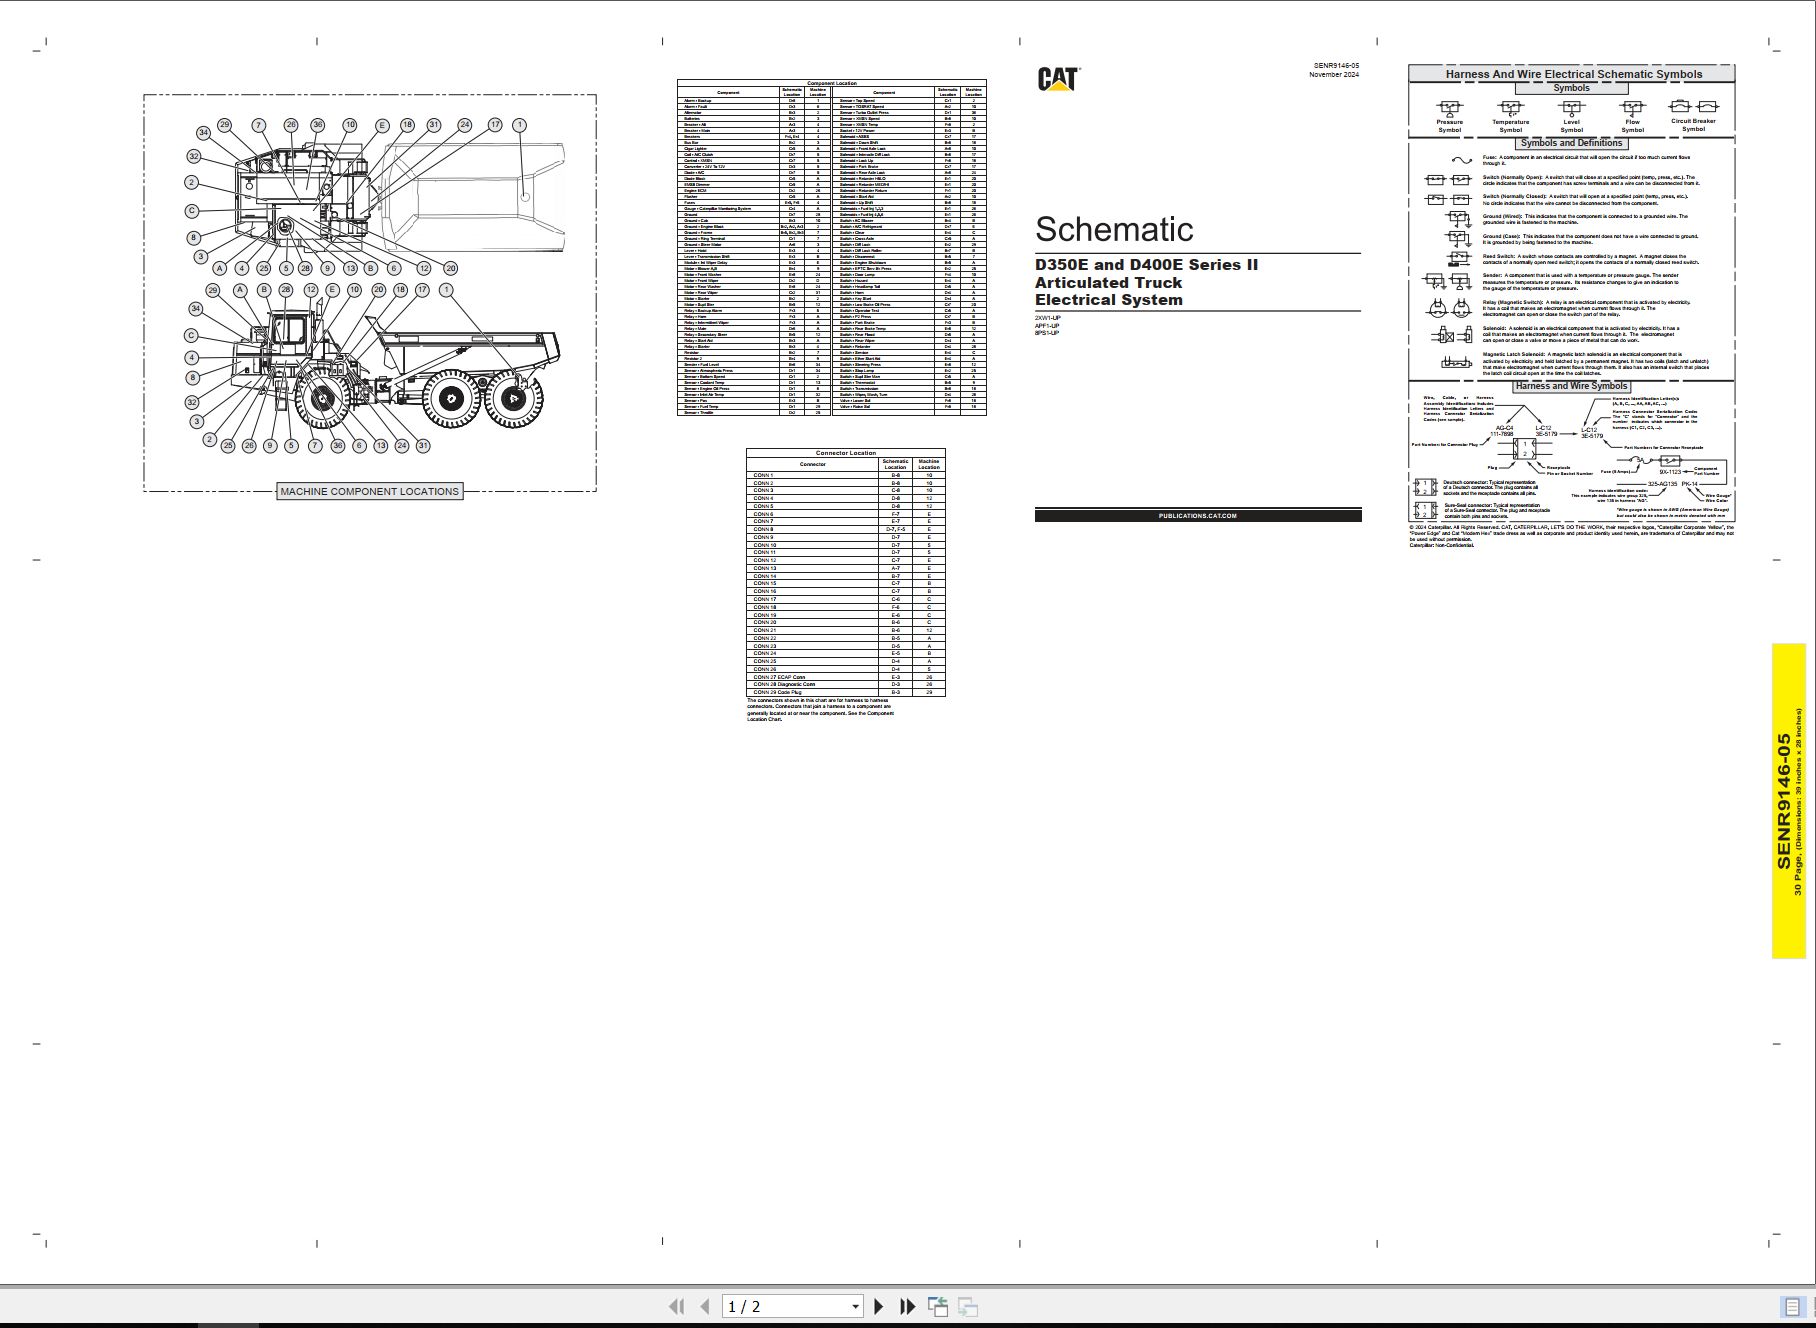The image size is (1816, 1328).
Task: Click the 'Connector Location' table header
Action: pyautogui.click(x=845, y=453)
